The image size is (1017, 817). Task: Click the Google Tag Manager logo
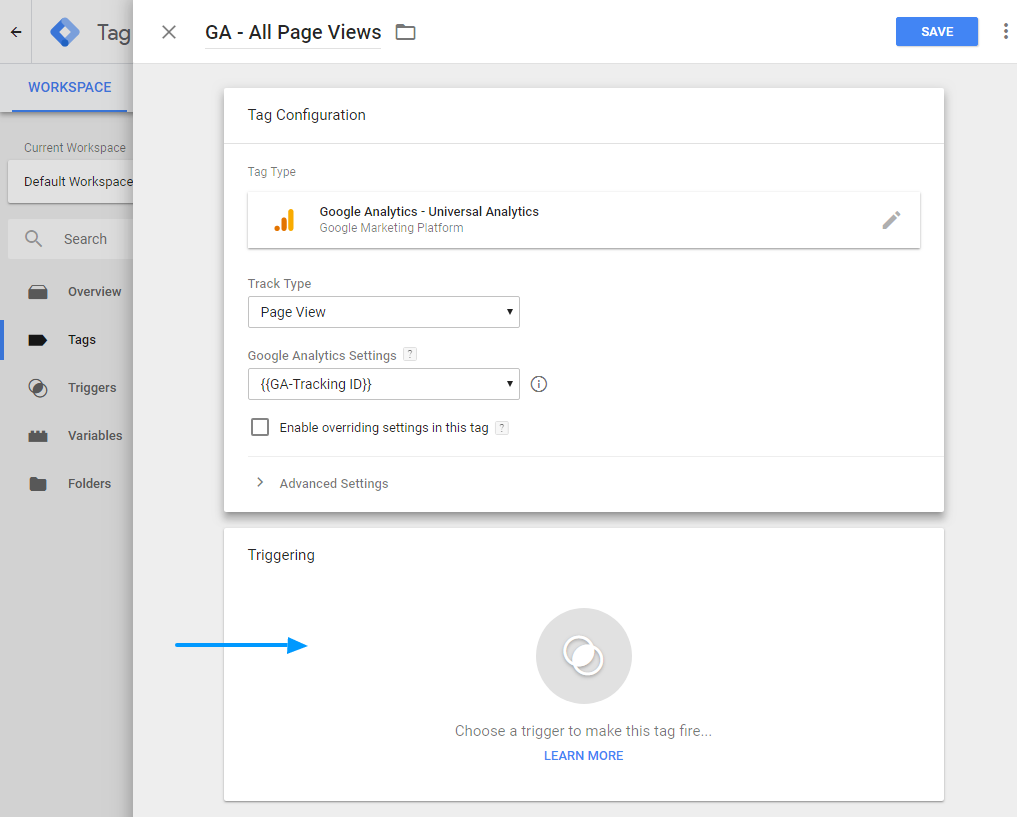[65, 32]
